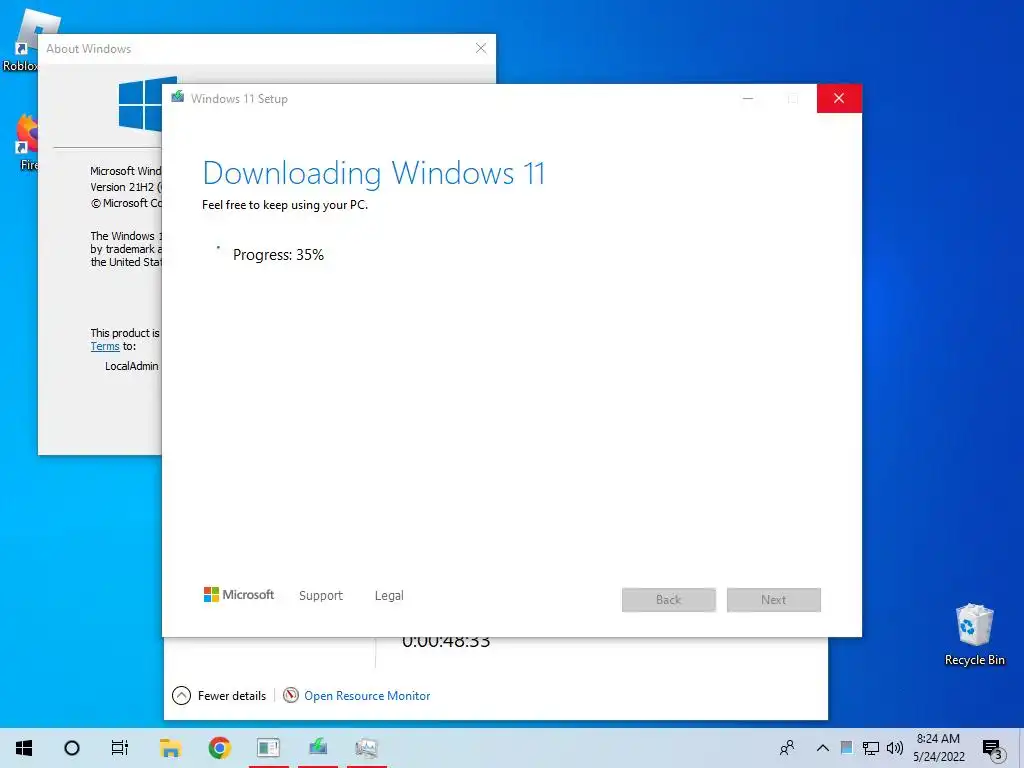The width and height of the screenshot is (1024, 768).
Task: Open File Explorer from taskbar
Action: [x=170, y=748]
